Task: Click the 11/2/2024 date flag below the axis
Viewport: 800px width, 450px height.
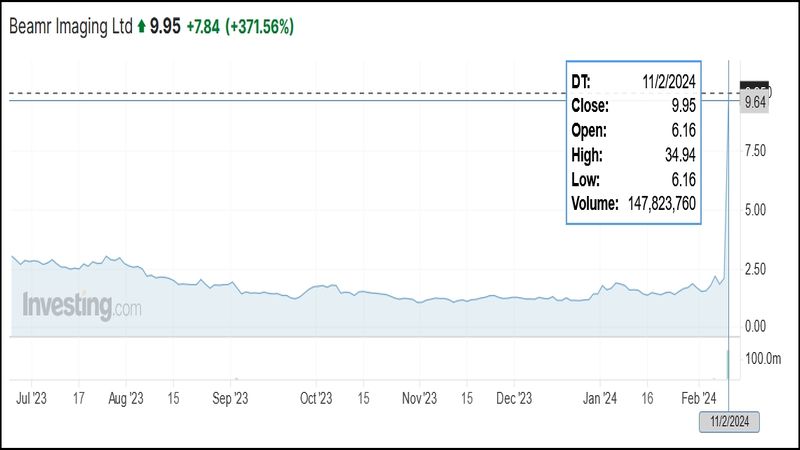Action: coord(729,419)
